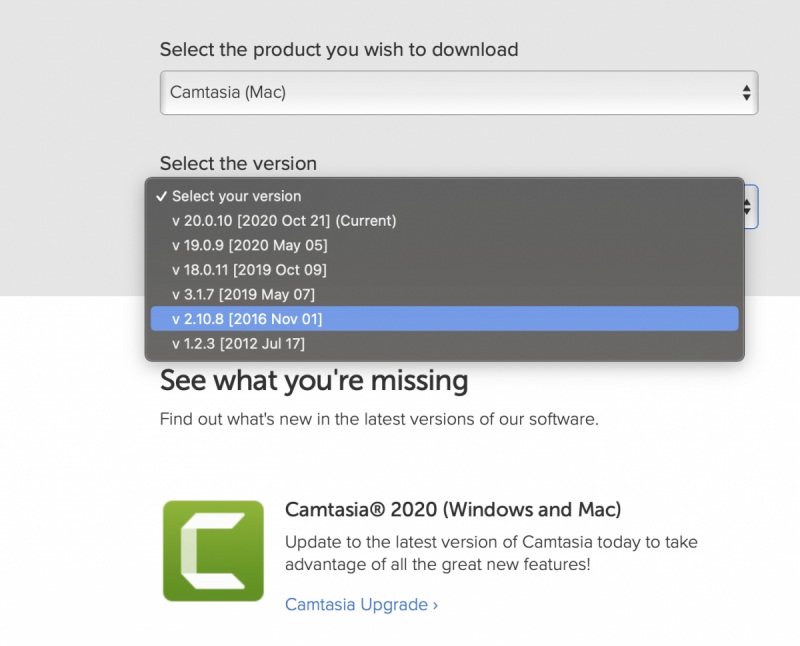Select v 20.0.10 [2020 Oct 21] (Current)

[444, 220]
